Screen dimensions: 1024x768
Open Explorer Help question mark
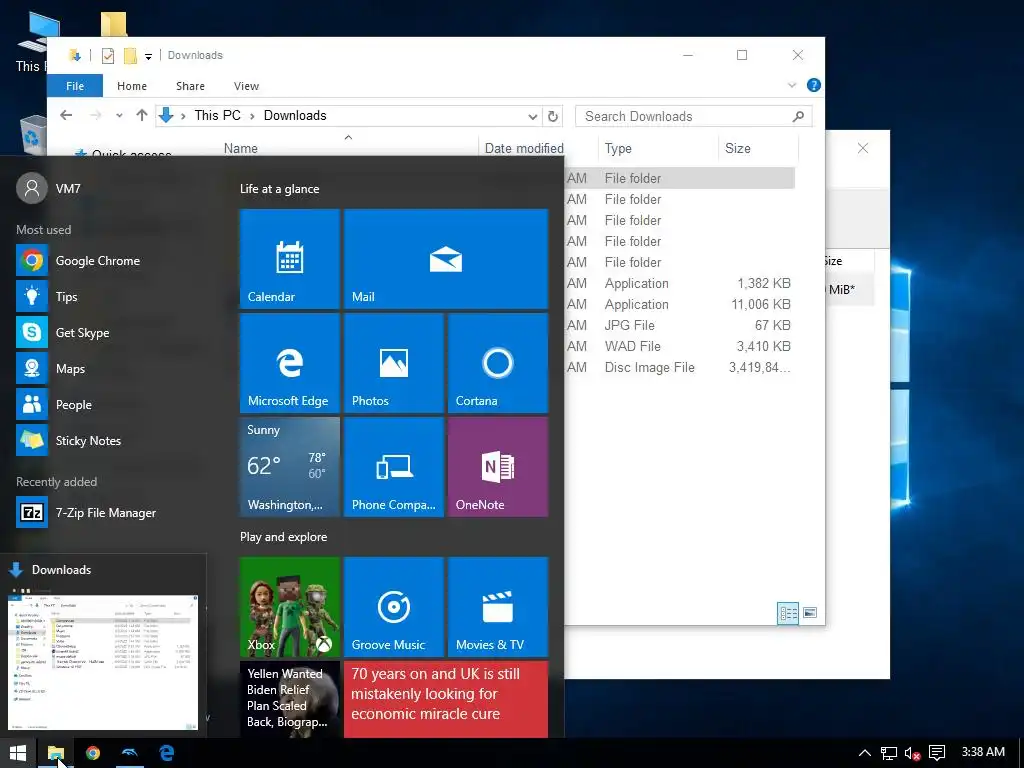814,86
